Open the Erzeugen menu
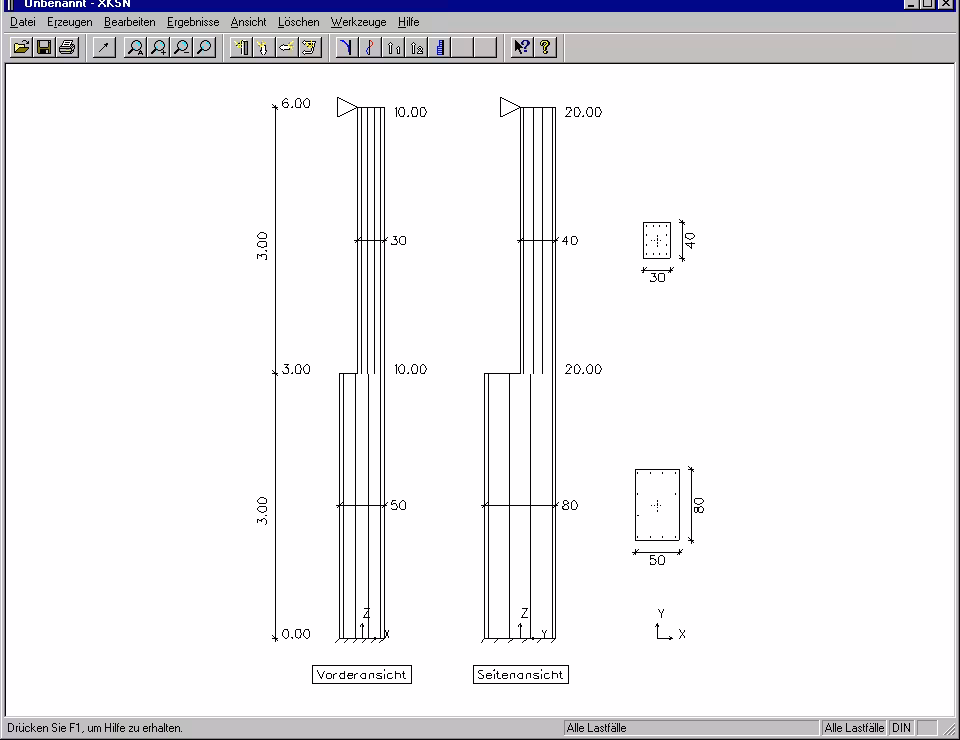Screen dimensions: 960x740 pyautogui.click(x=69, y=22)
